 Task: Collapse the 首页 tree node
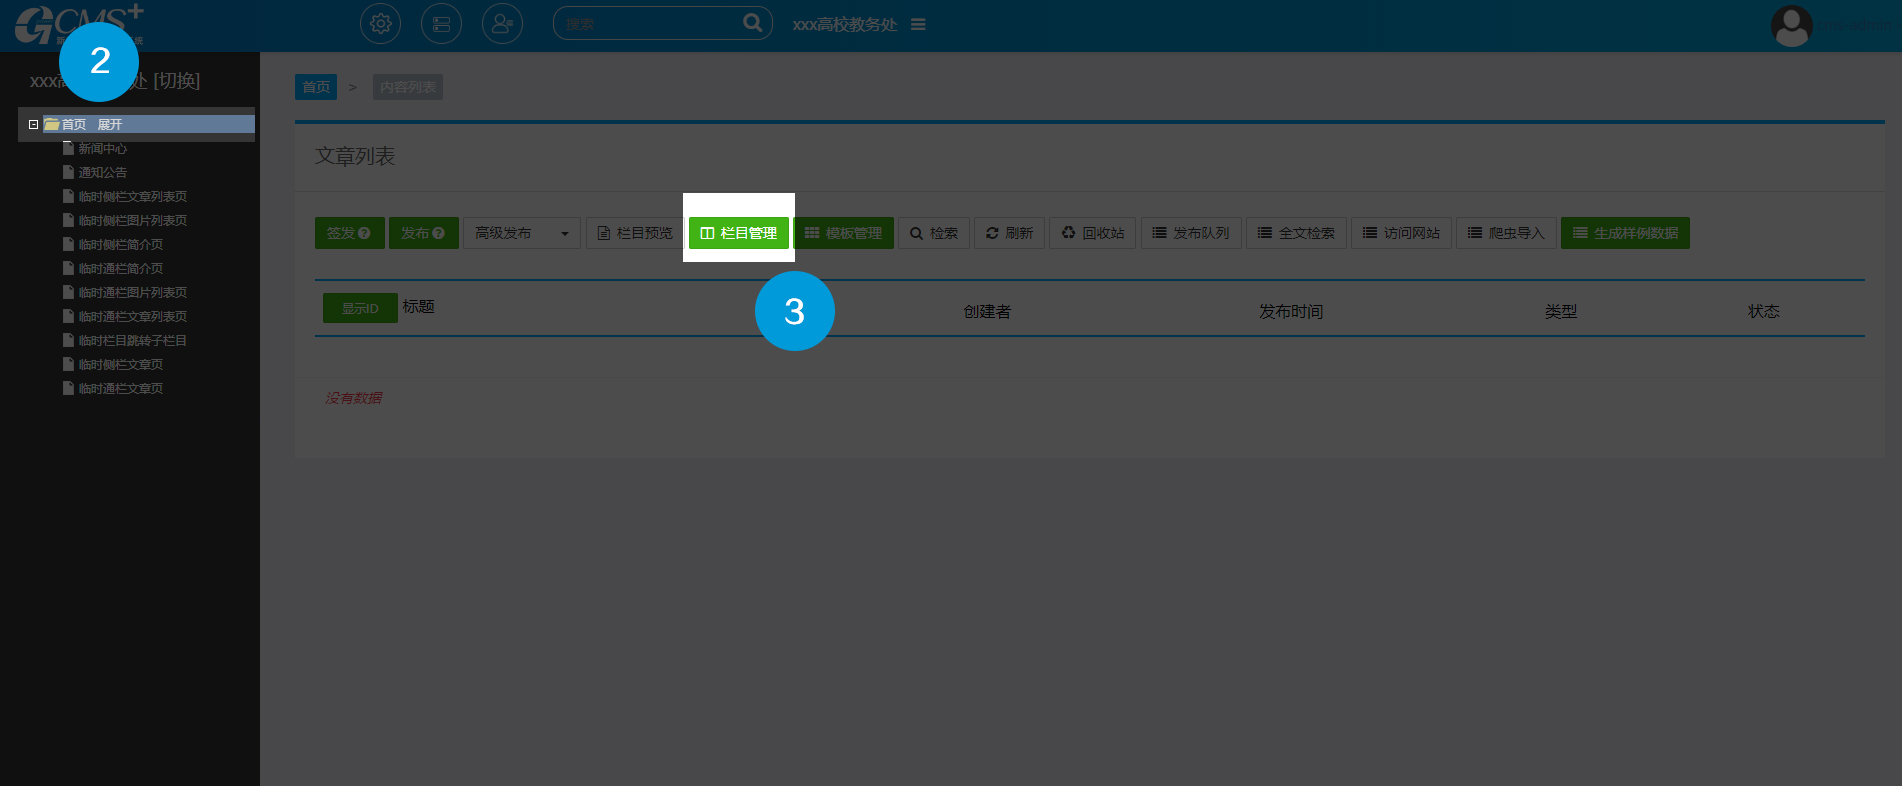click(x=33, y=125)
